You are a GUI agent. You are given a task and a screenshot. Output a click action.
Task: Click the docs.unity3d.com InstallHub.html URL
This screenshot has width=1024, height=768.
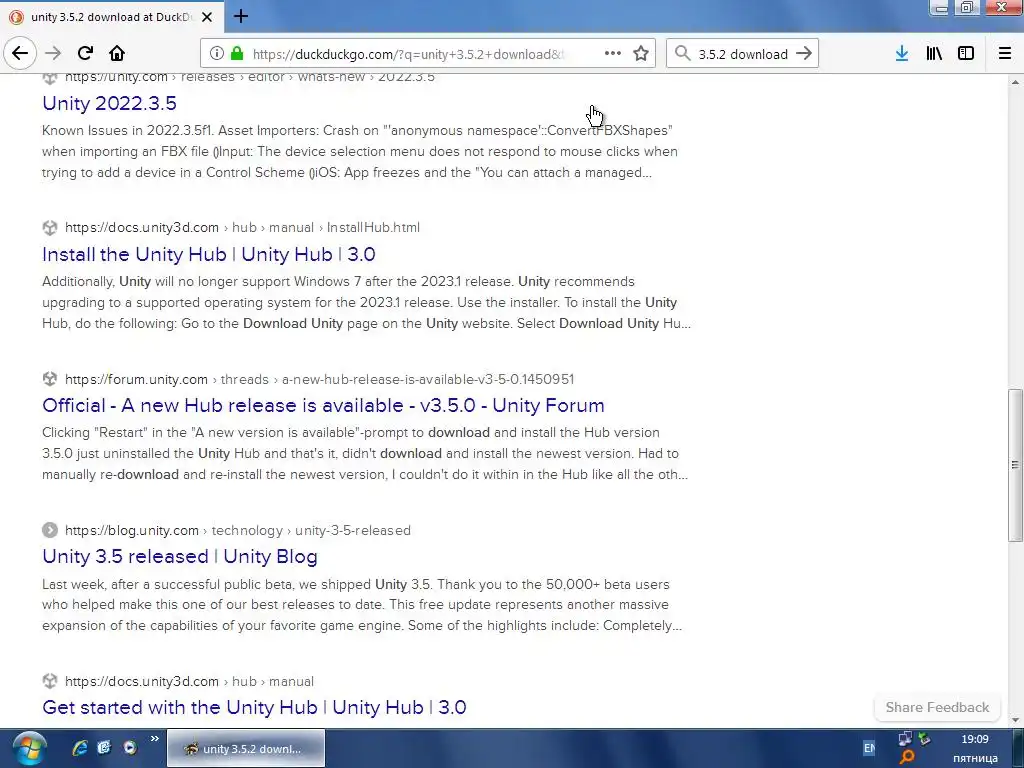tap(242, 227)
